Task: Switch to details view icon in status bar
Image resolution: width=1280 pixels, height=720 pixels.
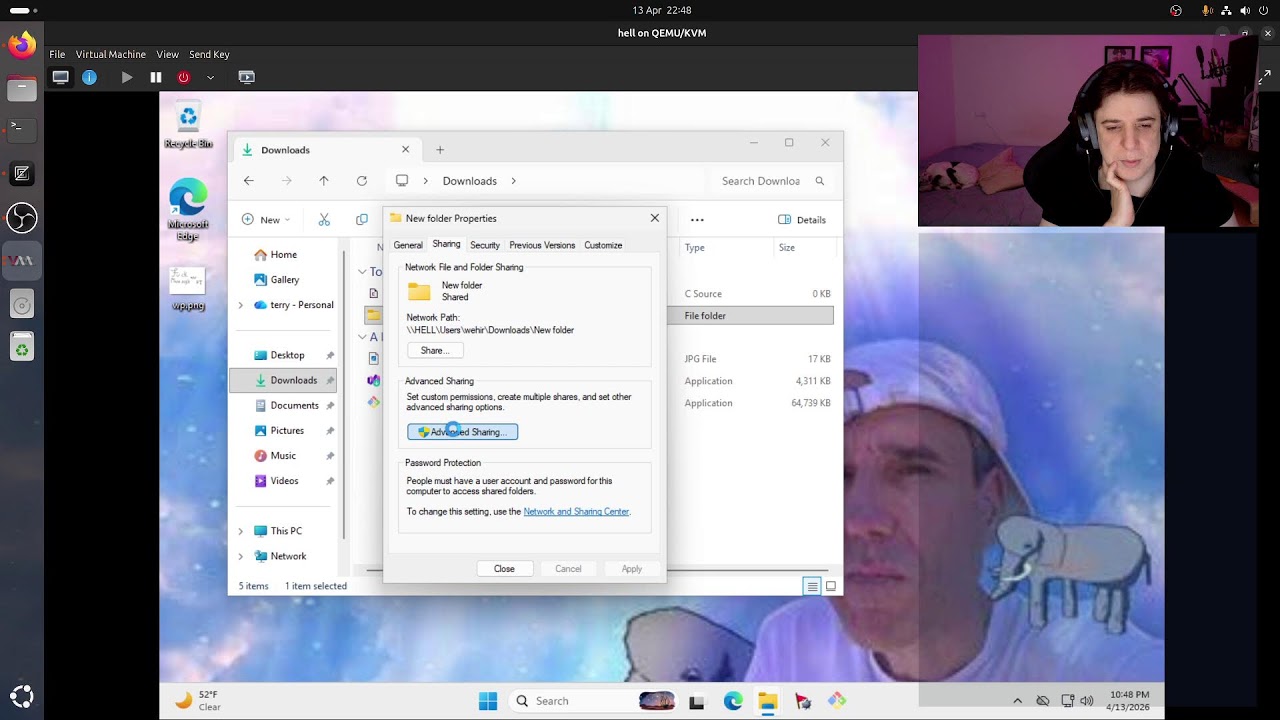Action: [812, 587]
